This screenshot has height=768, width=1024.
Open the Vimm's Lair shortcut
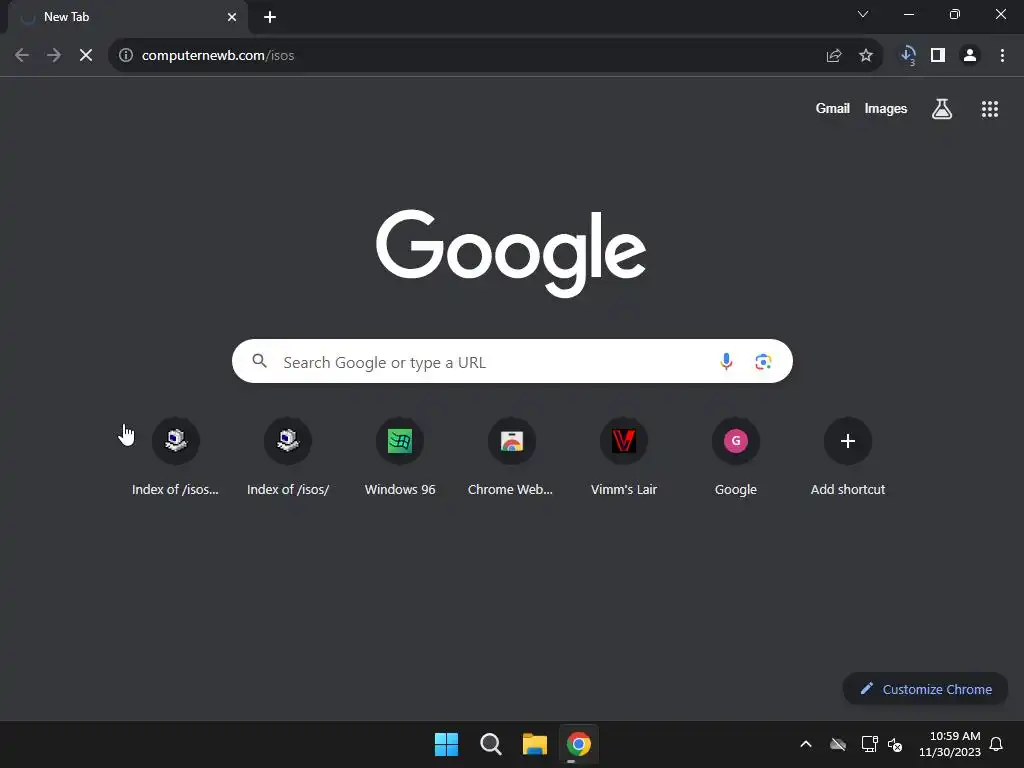pos(624,457)
